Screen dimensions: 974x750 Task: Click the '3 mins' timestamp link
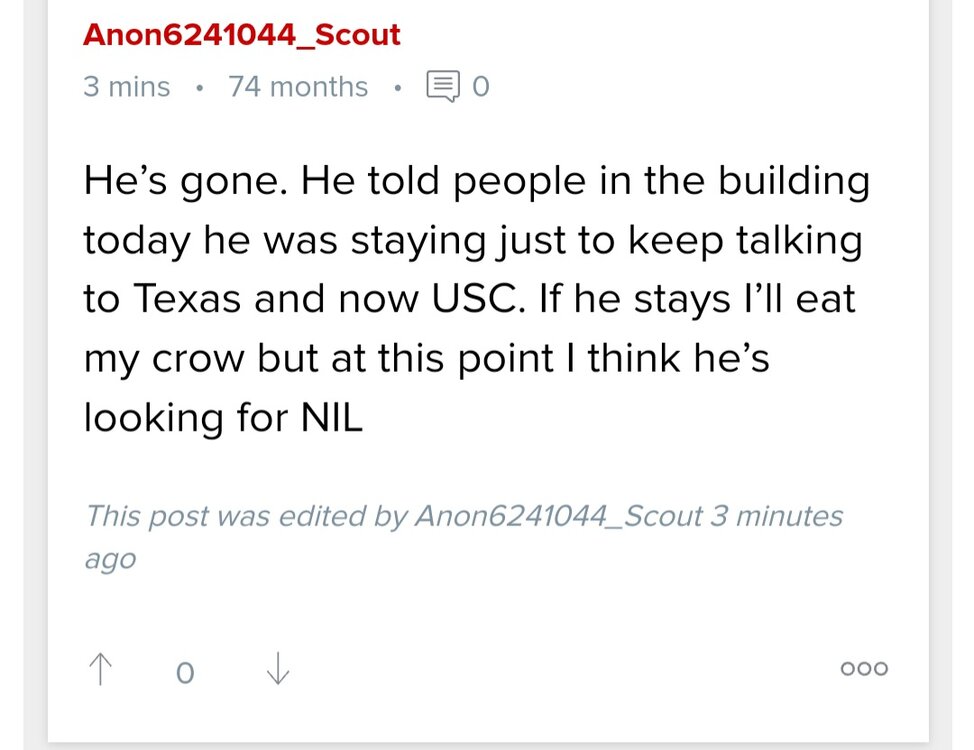click(x=125, y=86)
